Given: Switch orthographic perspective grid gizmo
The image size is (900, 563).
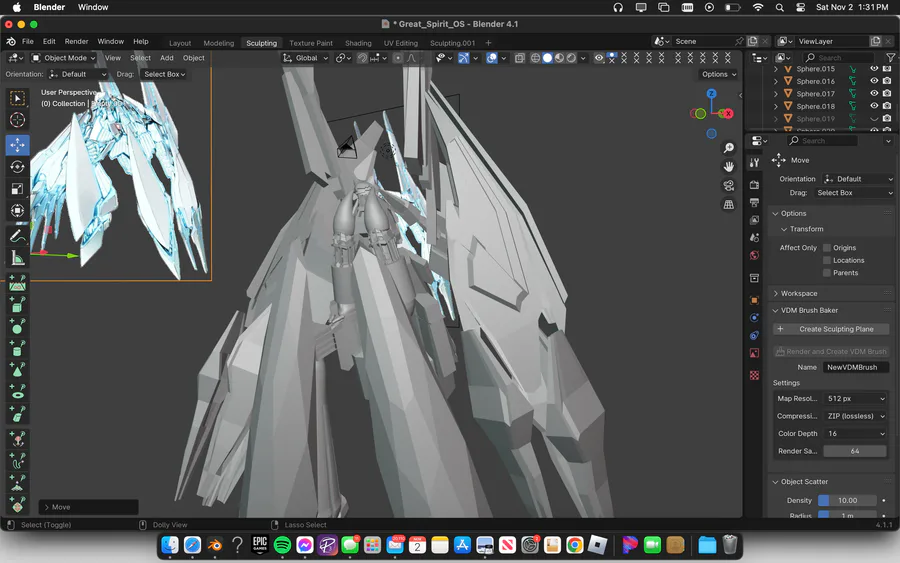Looking at the screenshot, I should [728, 204].
